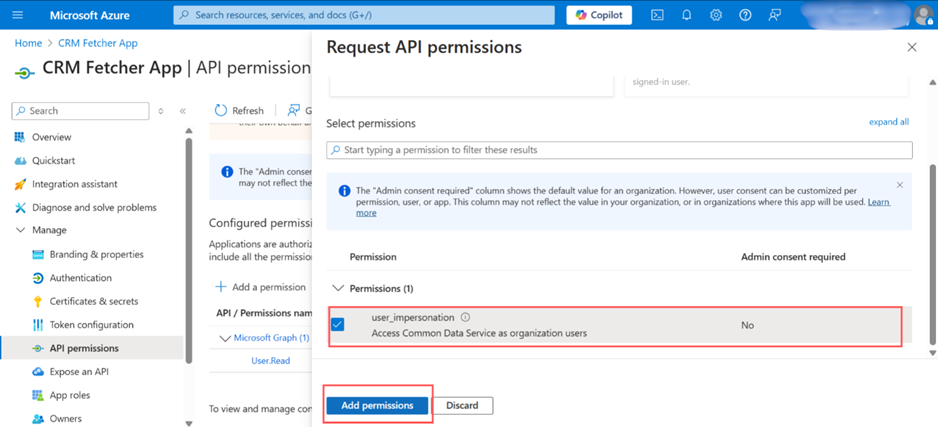Viewport: 938px width, 427px height.
Task: Open Authentication in sidebar
Action: click(80, 277)
